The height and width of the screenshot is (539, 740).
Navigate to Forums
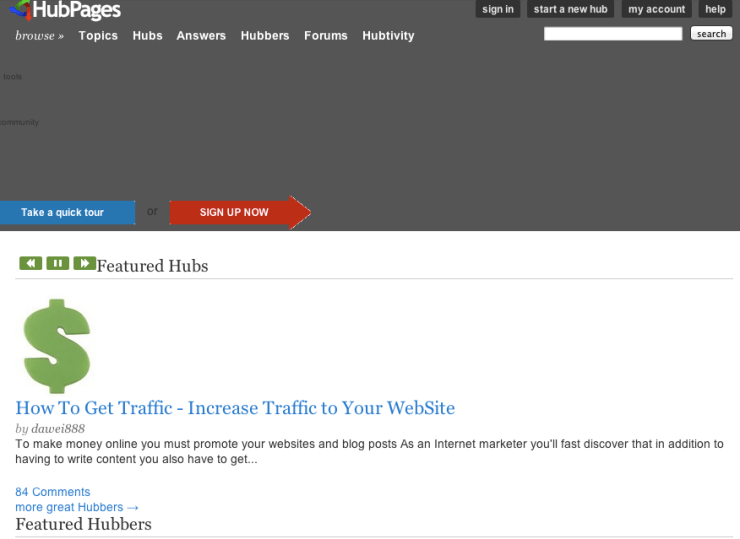click(x=326, y=36)
